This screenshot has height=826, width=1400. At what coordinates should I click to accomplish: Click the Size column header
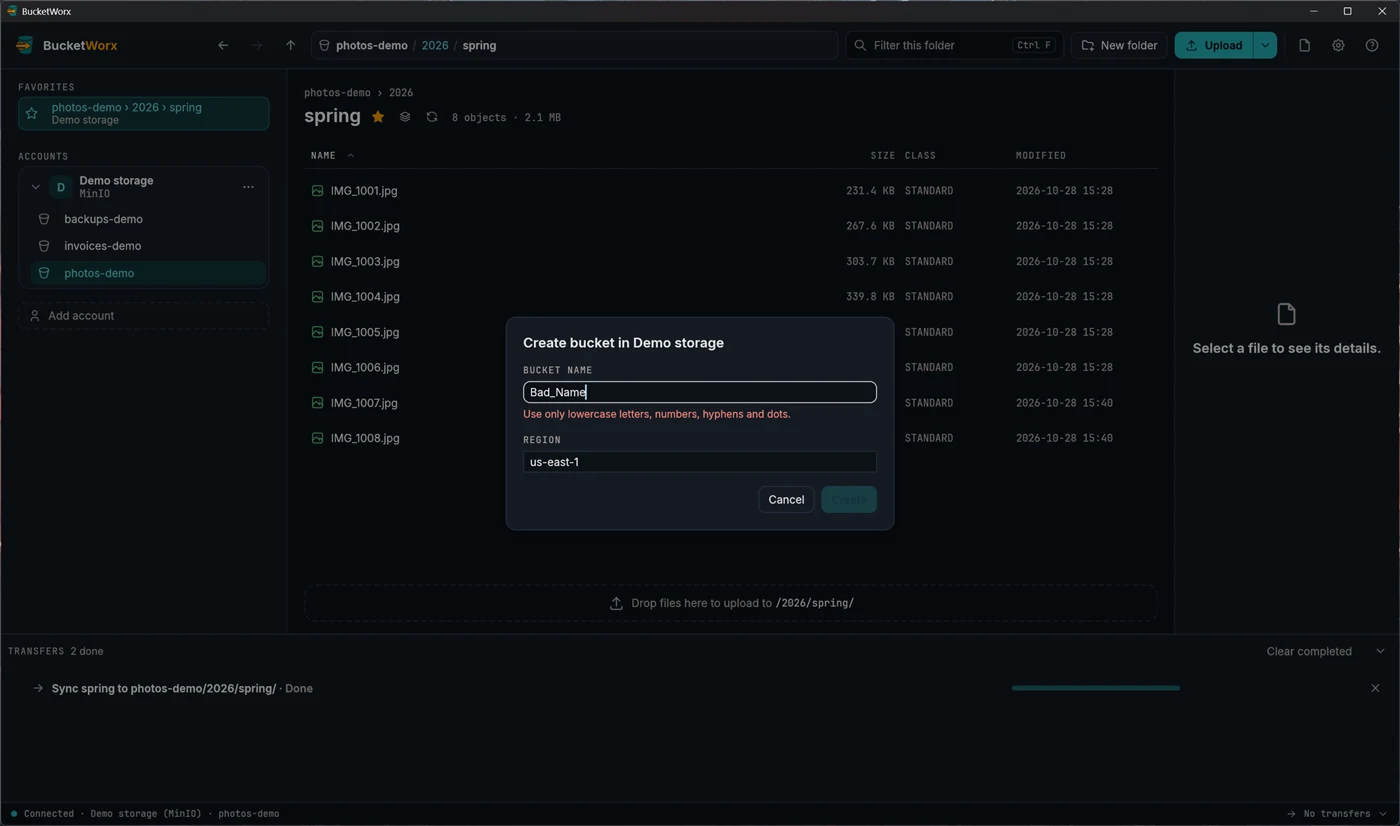tap(882, 155)
